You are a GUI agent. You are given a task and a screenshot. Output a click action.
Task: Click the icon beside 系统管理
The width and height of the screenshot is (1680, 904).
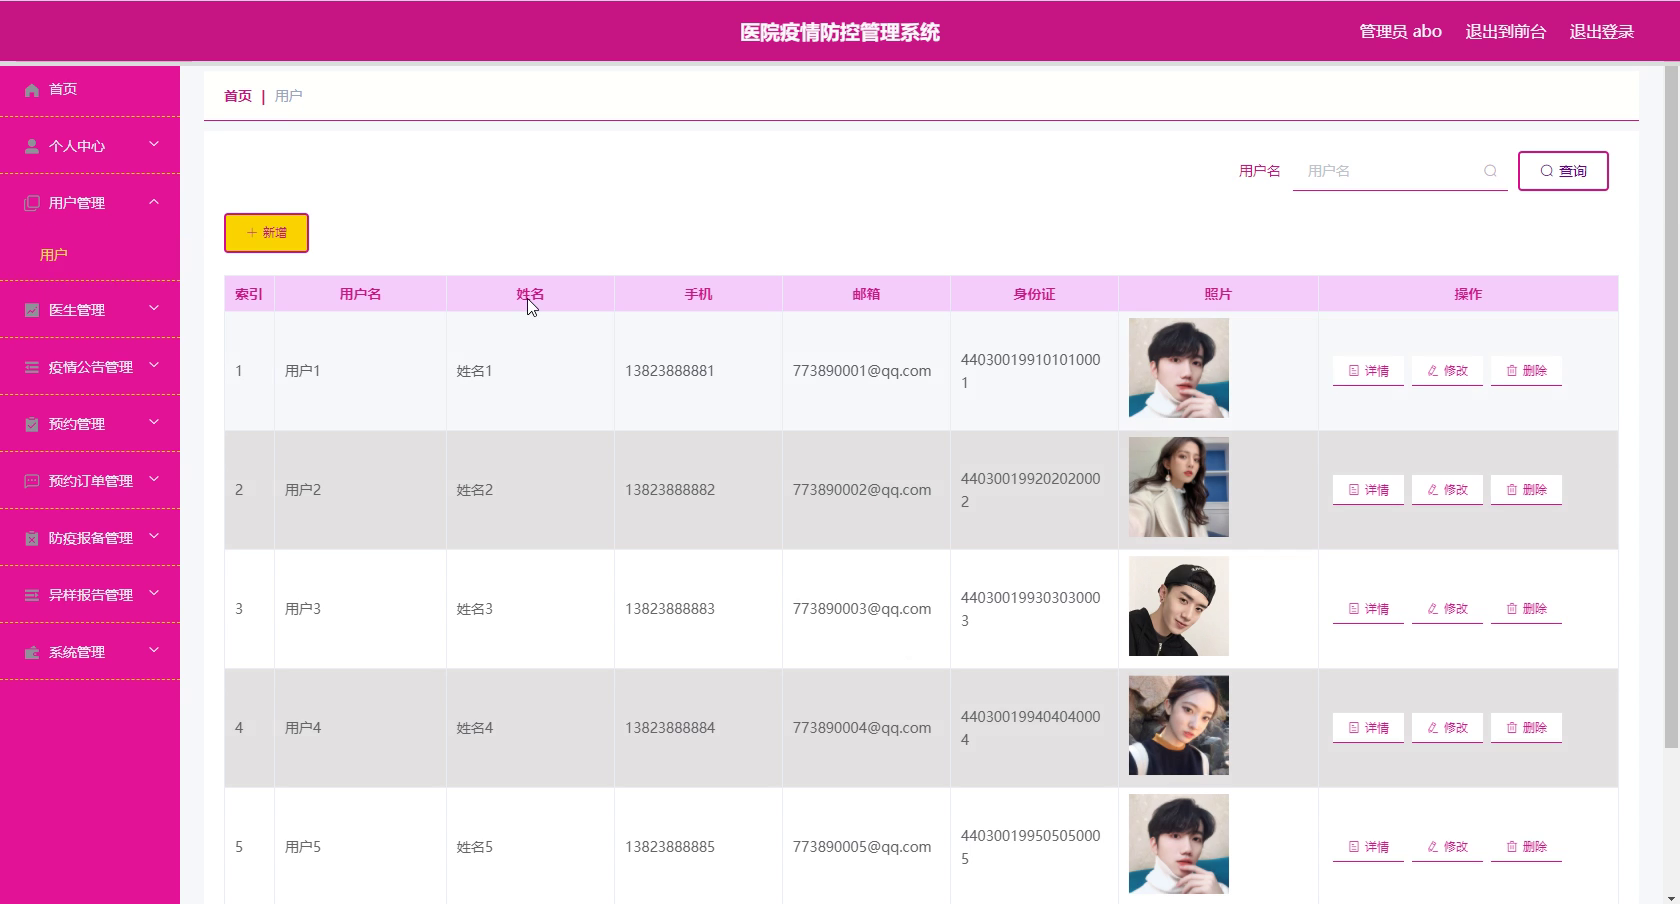click(x=32, y=652)
